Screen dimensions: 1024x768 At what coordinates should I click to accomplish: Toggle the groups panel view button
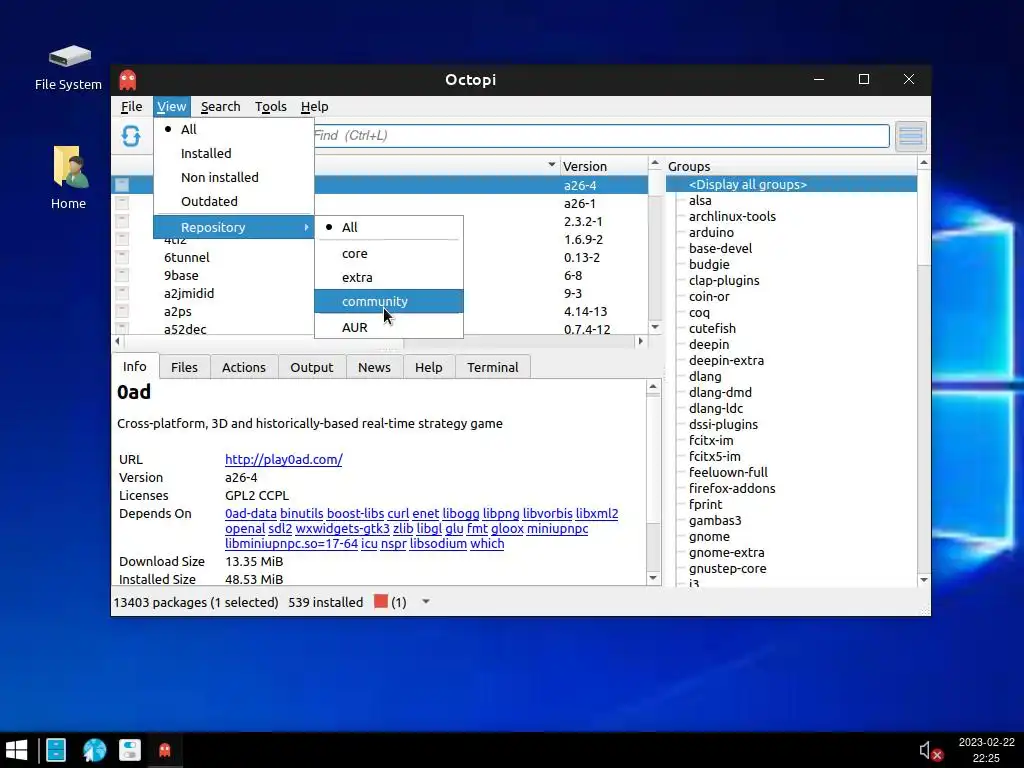tap(910, 136)
